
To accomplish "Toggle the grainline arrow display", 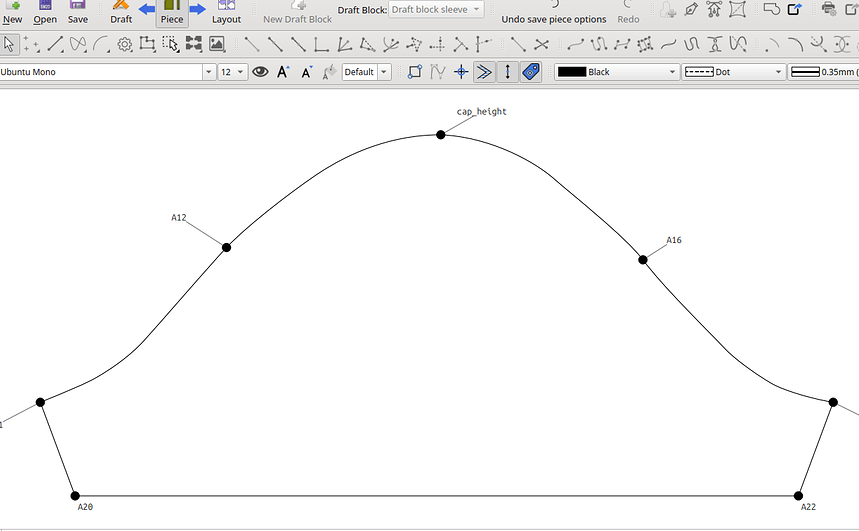I will (507, 72).
